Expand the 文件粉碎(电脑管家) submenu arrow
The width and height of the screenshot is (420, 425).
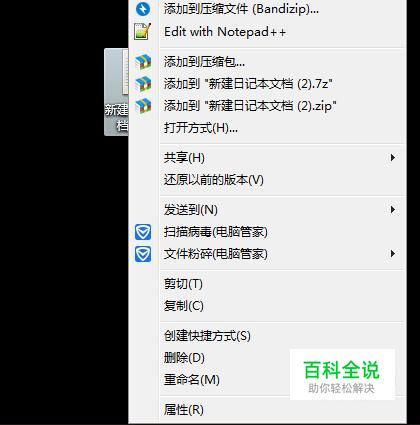pos(393,254)
